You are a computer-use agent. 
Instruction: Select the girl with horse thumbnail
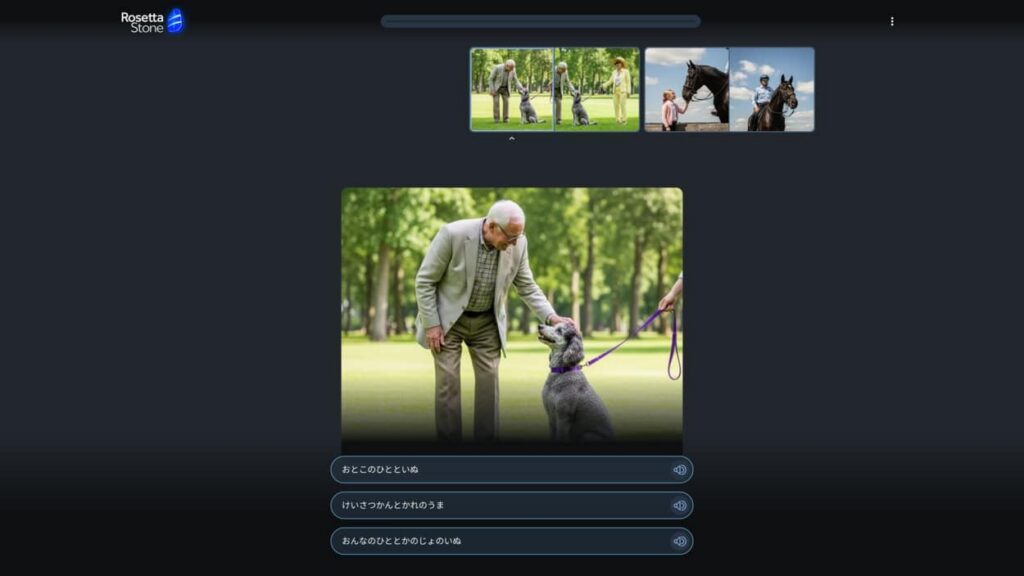click(686, 89)
